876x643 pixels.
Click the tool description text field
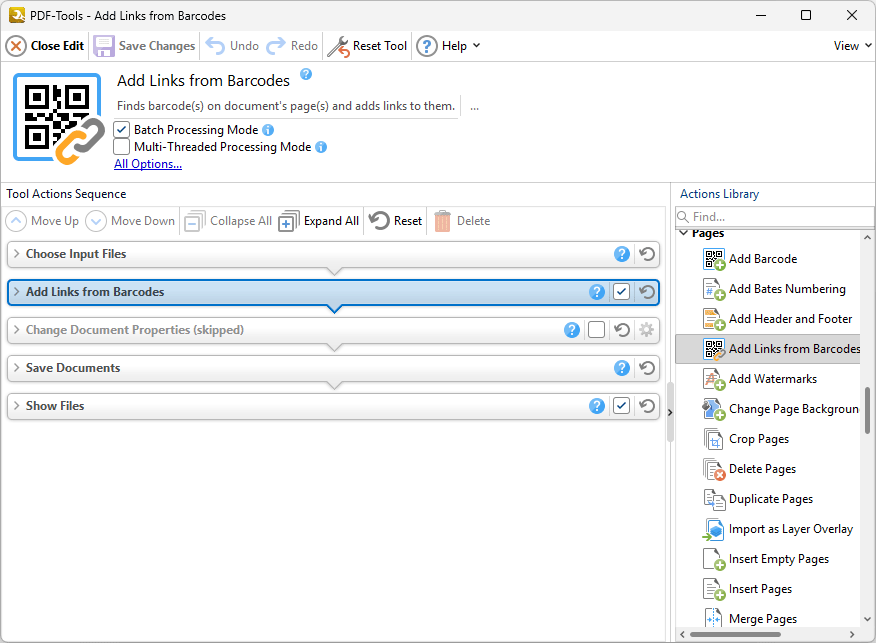pyautogui.click(x=286, y=106)
